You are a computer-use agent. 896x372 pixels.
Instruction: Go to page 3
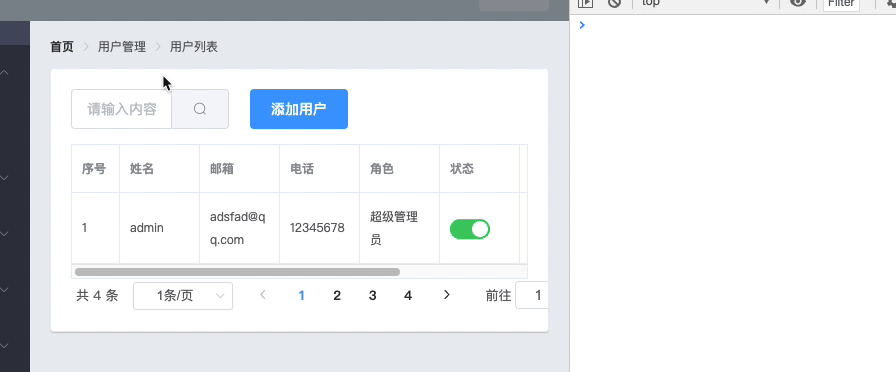373,295
